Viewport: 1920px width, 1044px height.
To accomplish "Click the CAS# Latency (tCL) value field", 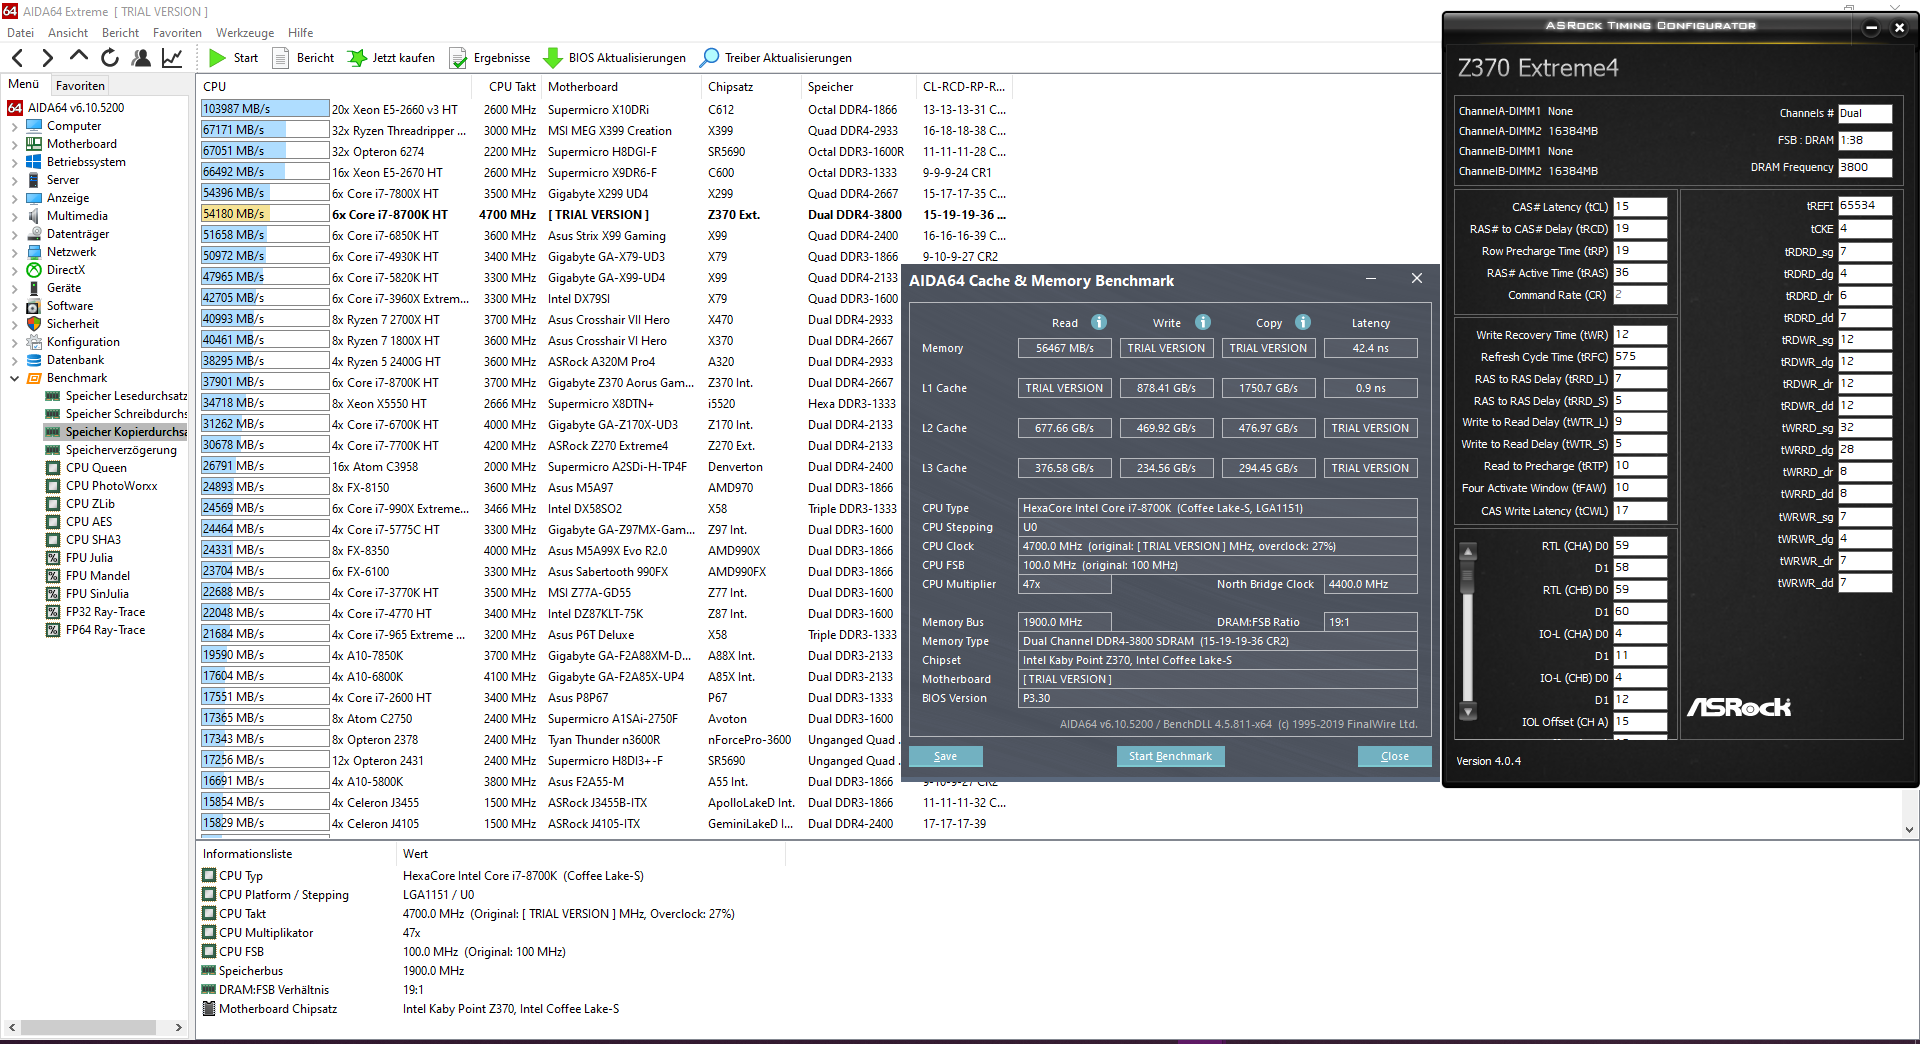I will click(x=1640, y=207).
